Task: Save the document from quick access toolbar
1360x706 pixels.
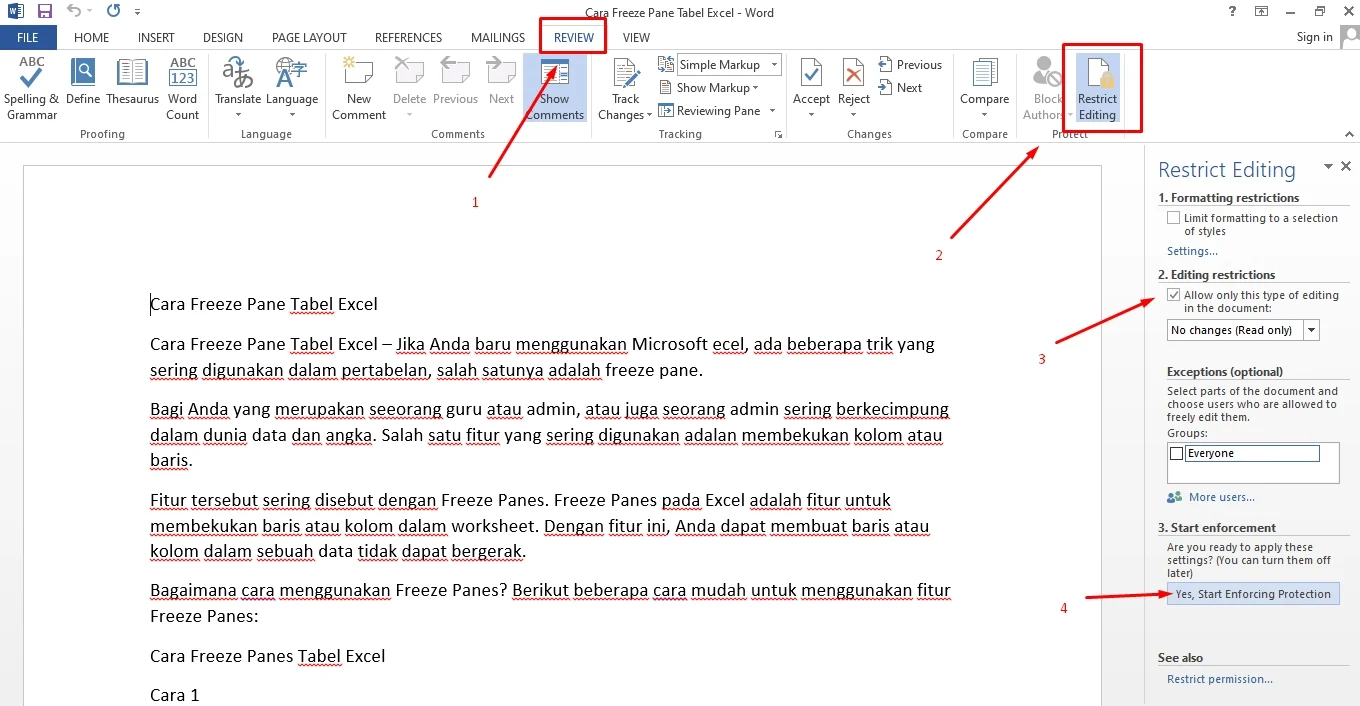Action: click(x=44, y=12)
